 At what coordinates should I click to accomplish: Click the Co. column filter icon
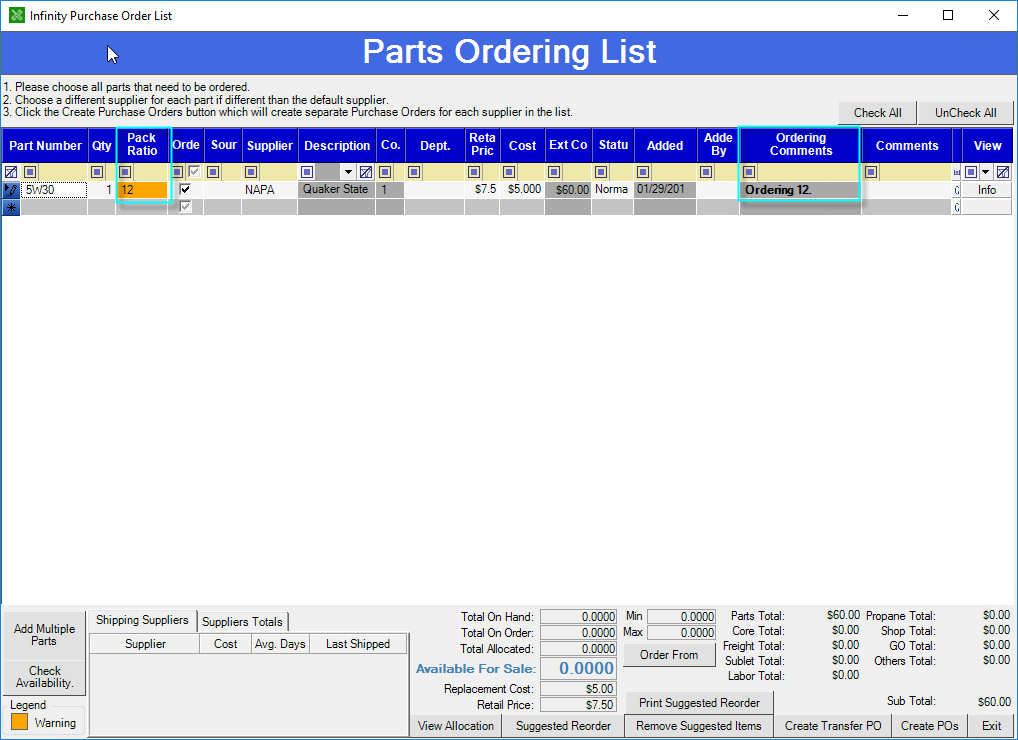click(385, 172)
